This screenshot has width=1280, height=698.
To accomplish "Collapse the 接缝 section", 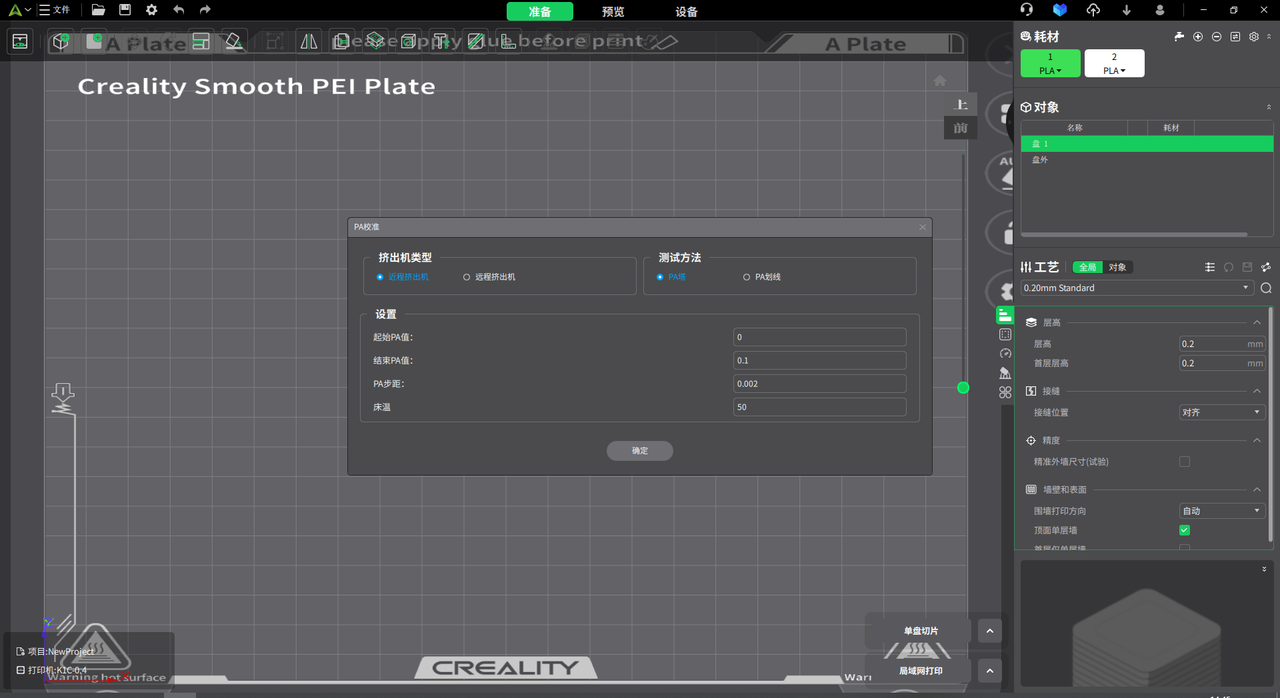I will coord(1257,391).
